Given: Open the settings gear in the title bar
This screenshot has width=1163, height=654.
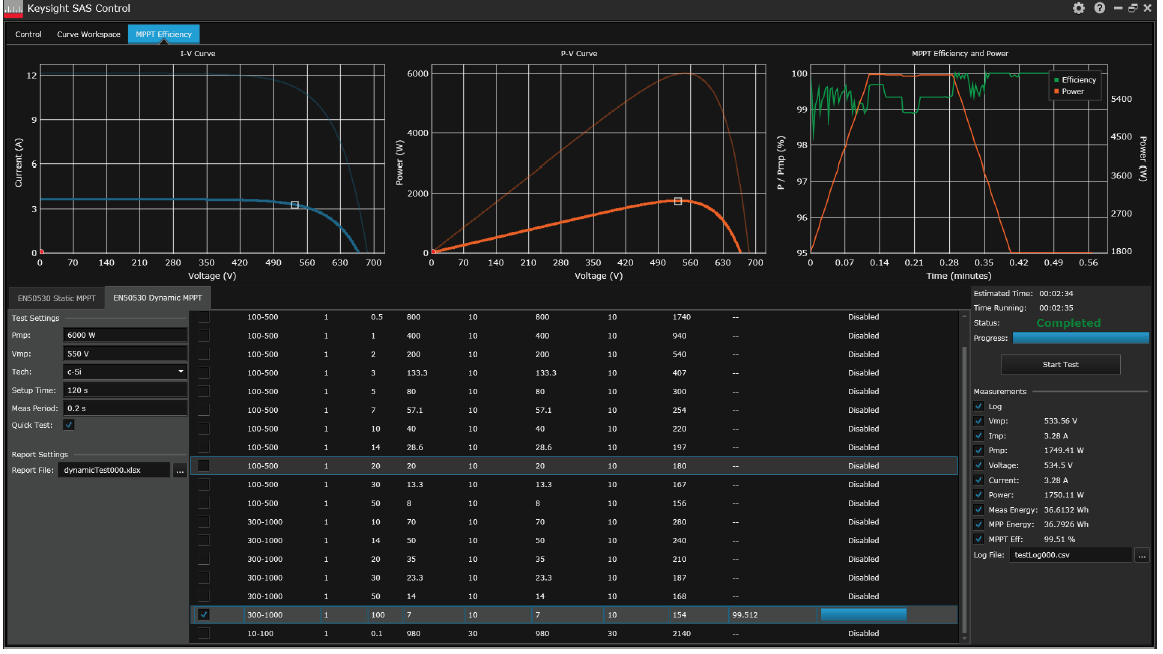Looking at the screenshot, I should 1078,8.
